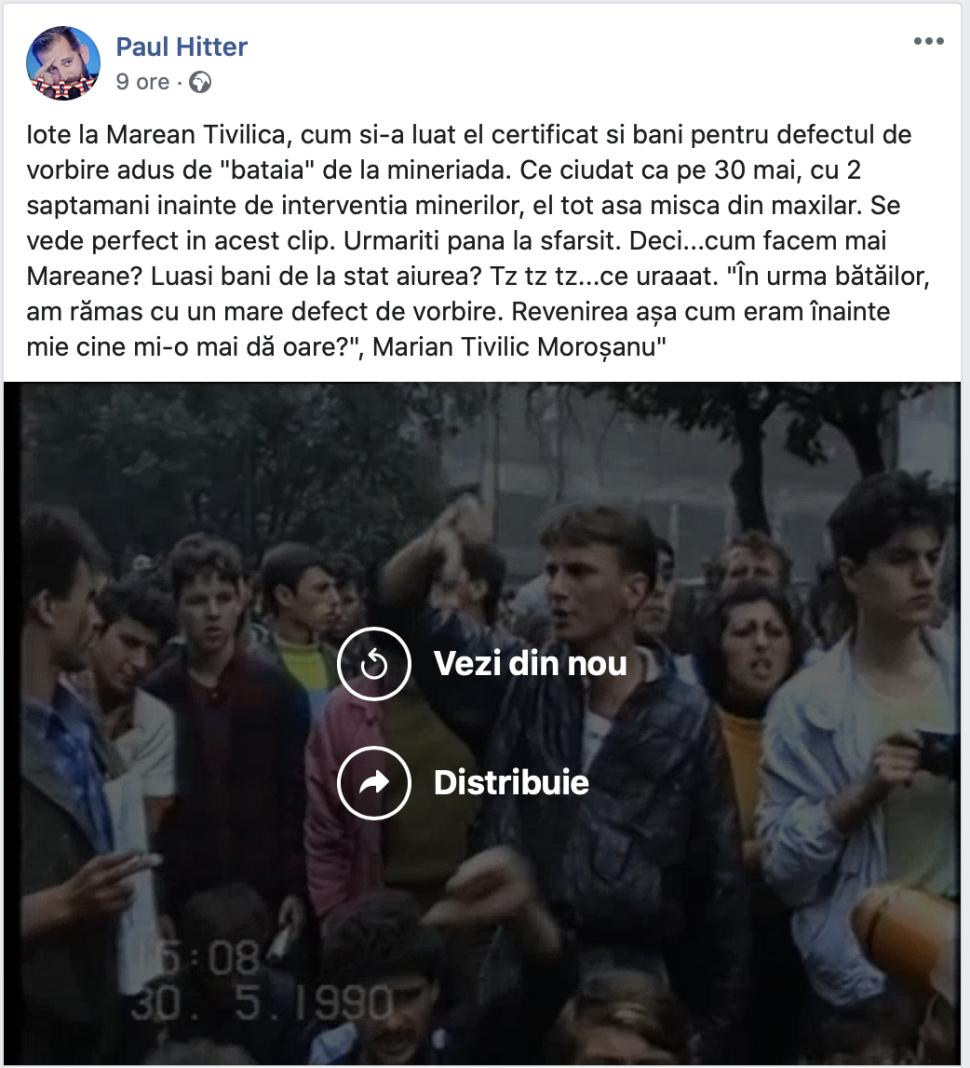
Task: Select the 'Vezi din nou' label
Action: 530,663
